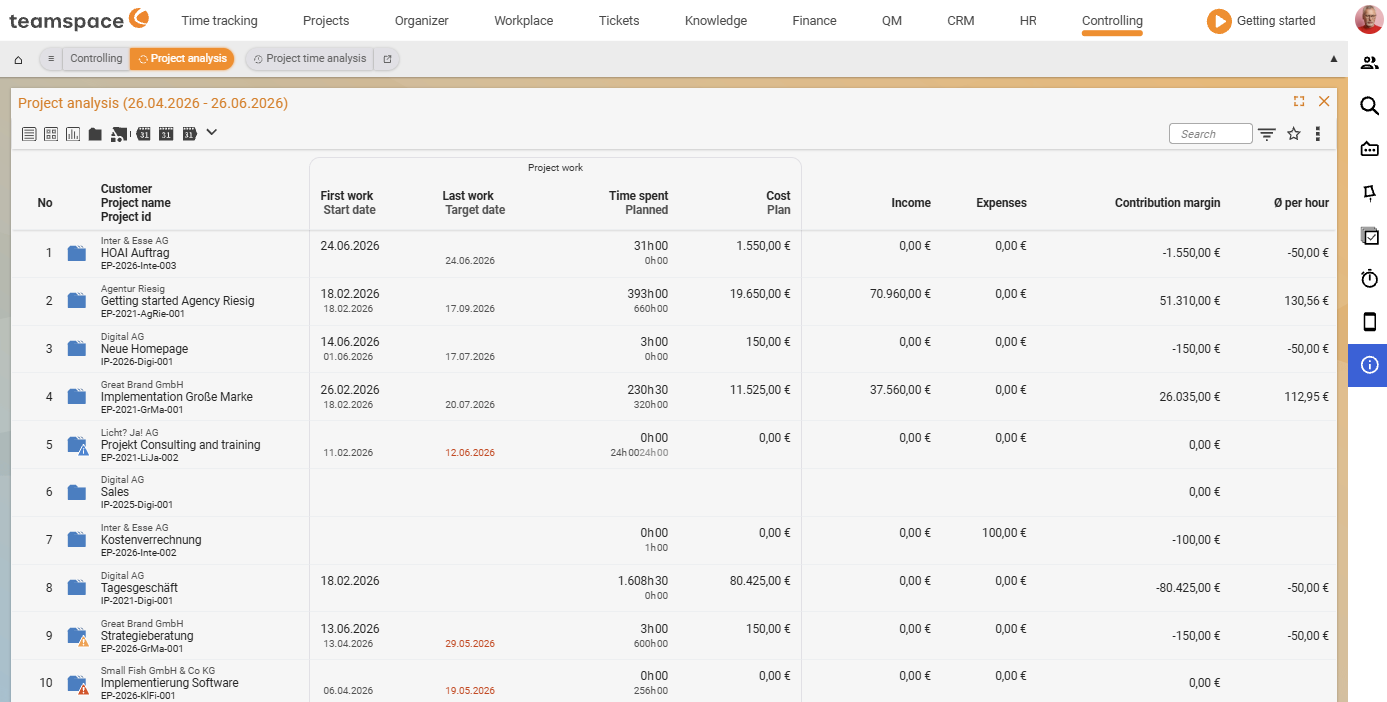The width and height of the screenshot is (1387, 702).
Task: Open three-dot more options menu
Action: tap(1318, 134)
